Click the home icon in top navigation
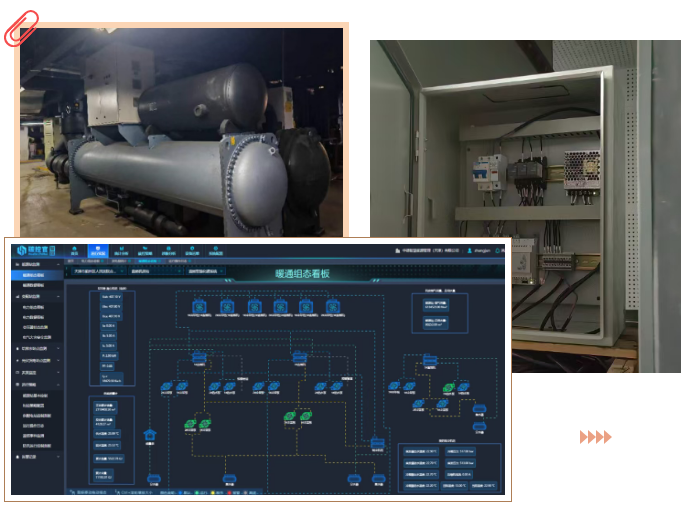This screenshot has width=690, height=510. pos(73,250)
